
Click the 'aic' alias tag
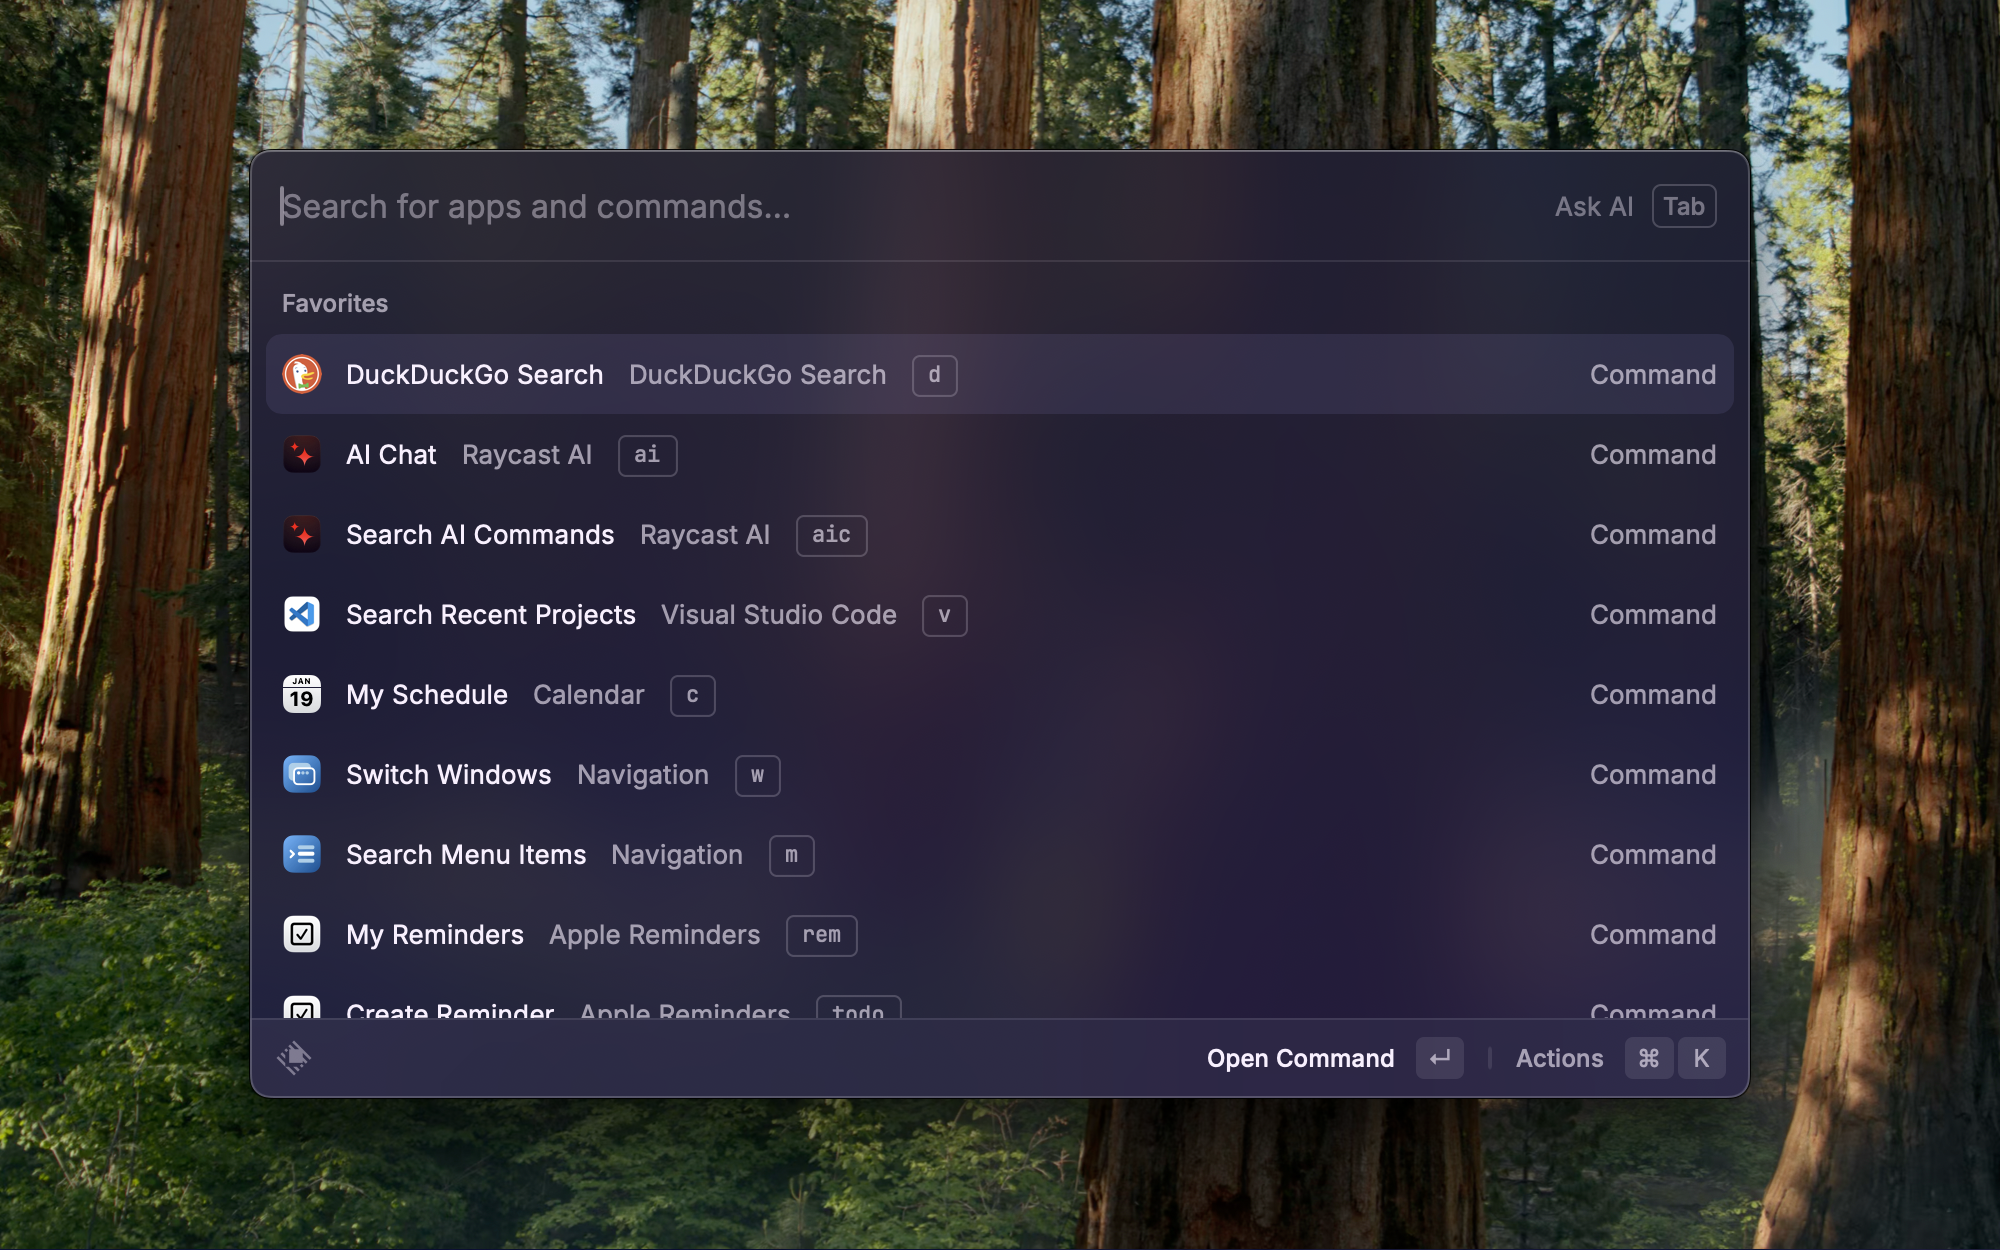tap(831, 535)
